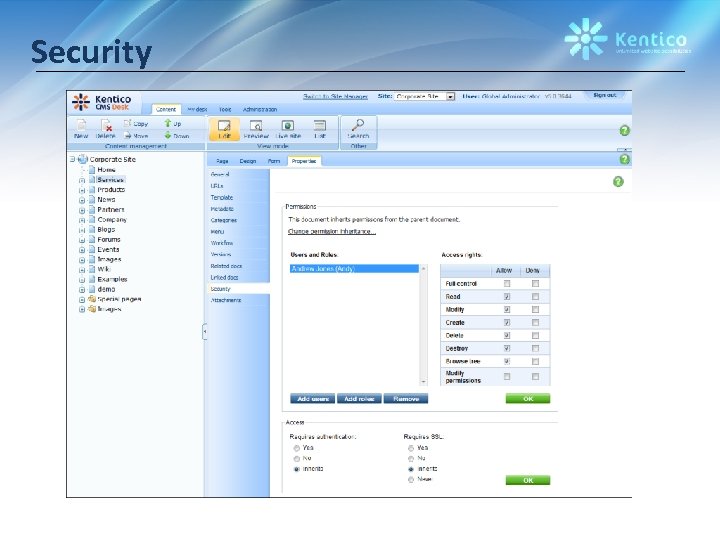This screenshot has width=720, height=540.
Task: Expand the Blogs tree node
Action: click(x=82, y=230)
